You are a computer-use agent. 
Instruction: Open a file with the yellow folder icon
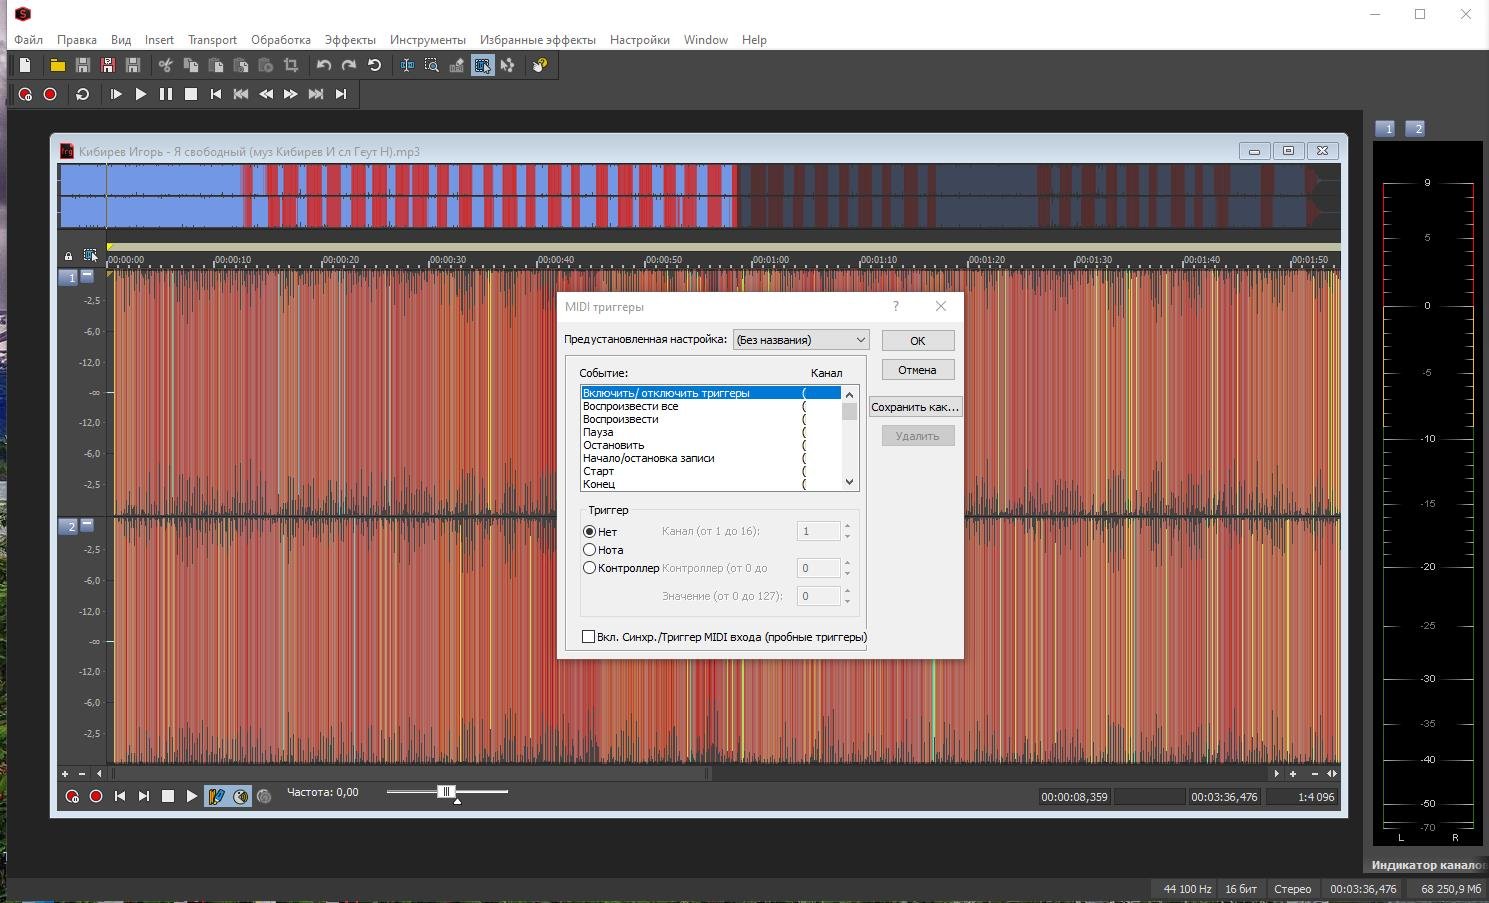[x=57, y=65]
